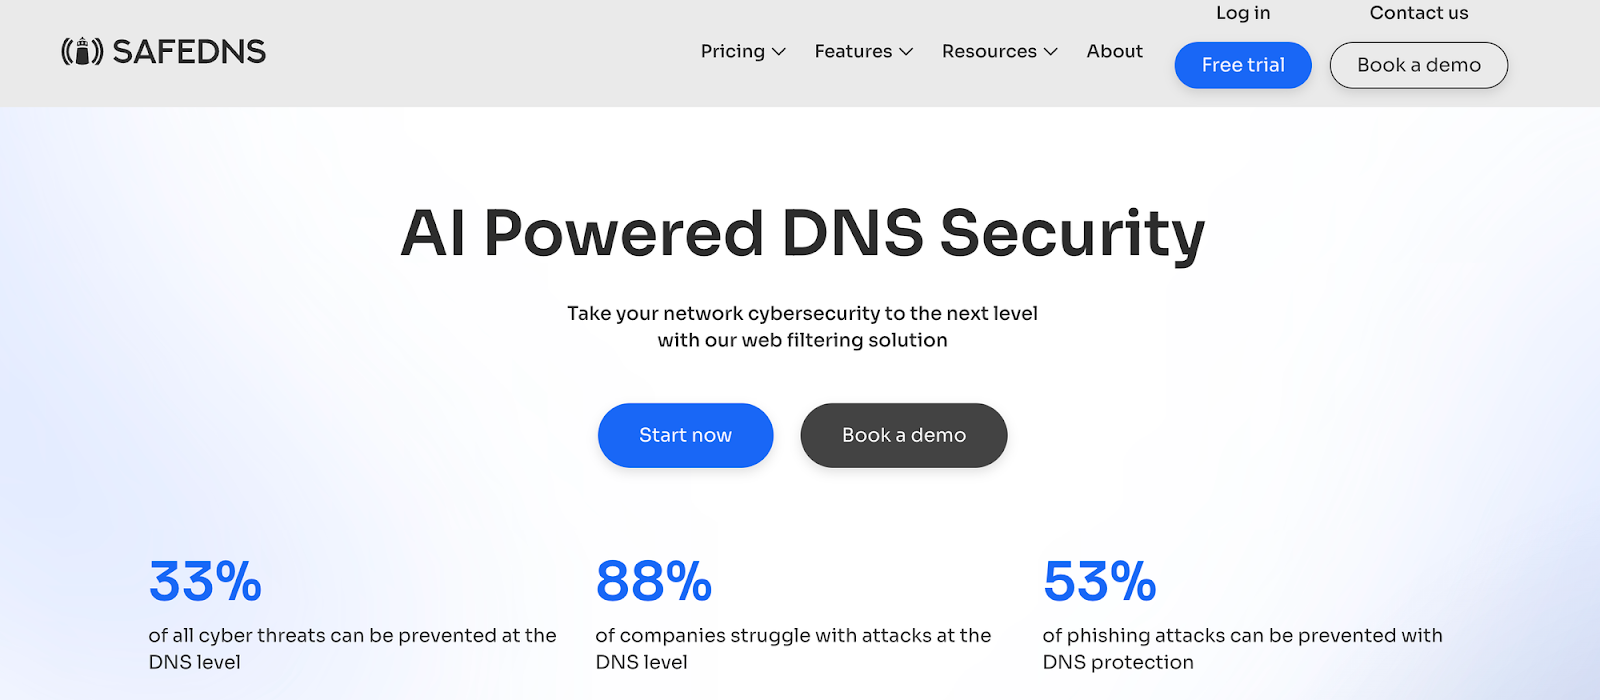Click the 33% statistic figure

pyautogui.click(x=205, y=581)
